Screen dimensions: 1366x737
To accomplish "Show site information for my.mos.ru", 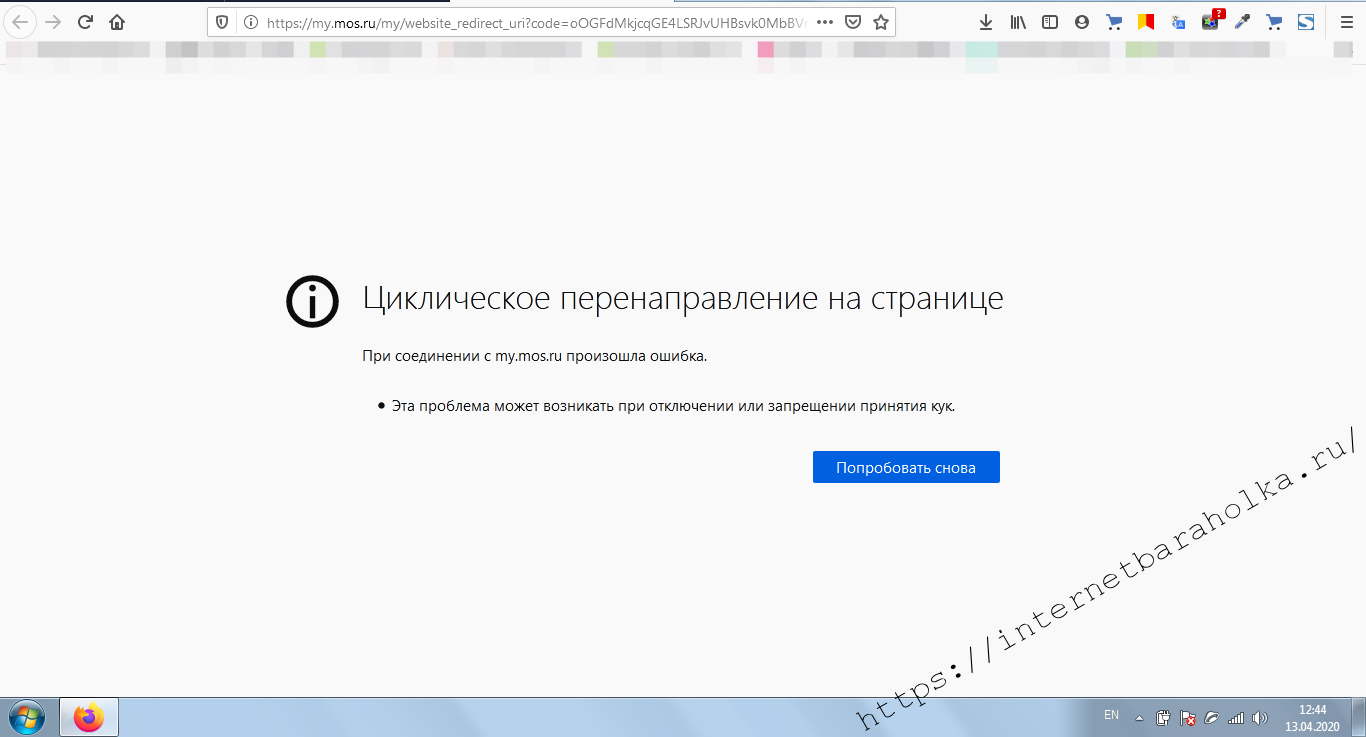I will pyautogui.click(x=250, y=21).
